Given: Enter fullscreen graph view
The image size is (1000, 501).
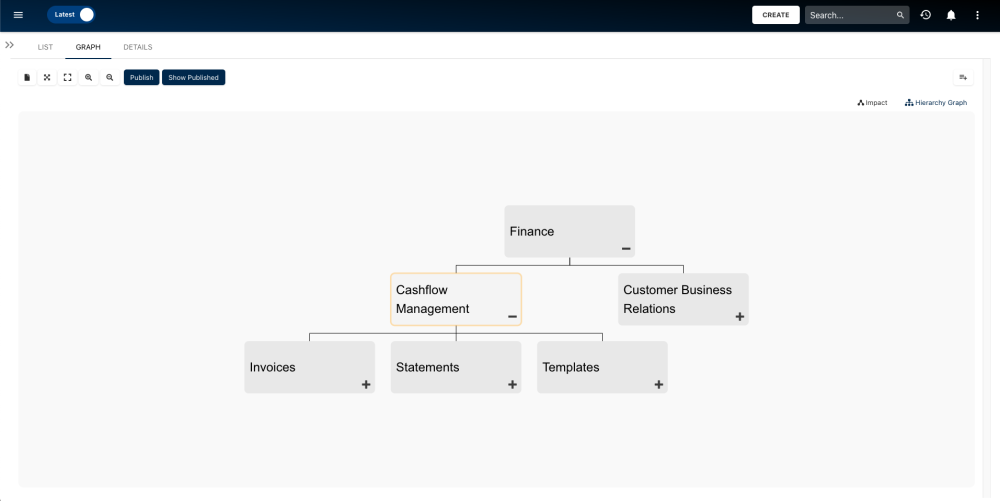Looking at the screenshot, I should coord(68,77).
